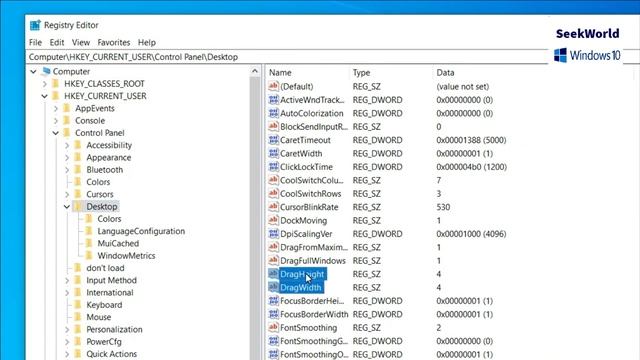Expand the Input Method key
This screenshot has width=640, height=360.
(x=67, y=280)
